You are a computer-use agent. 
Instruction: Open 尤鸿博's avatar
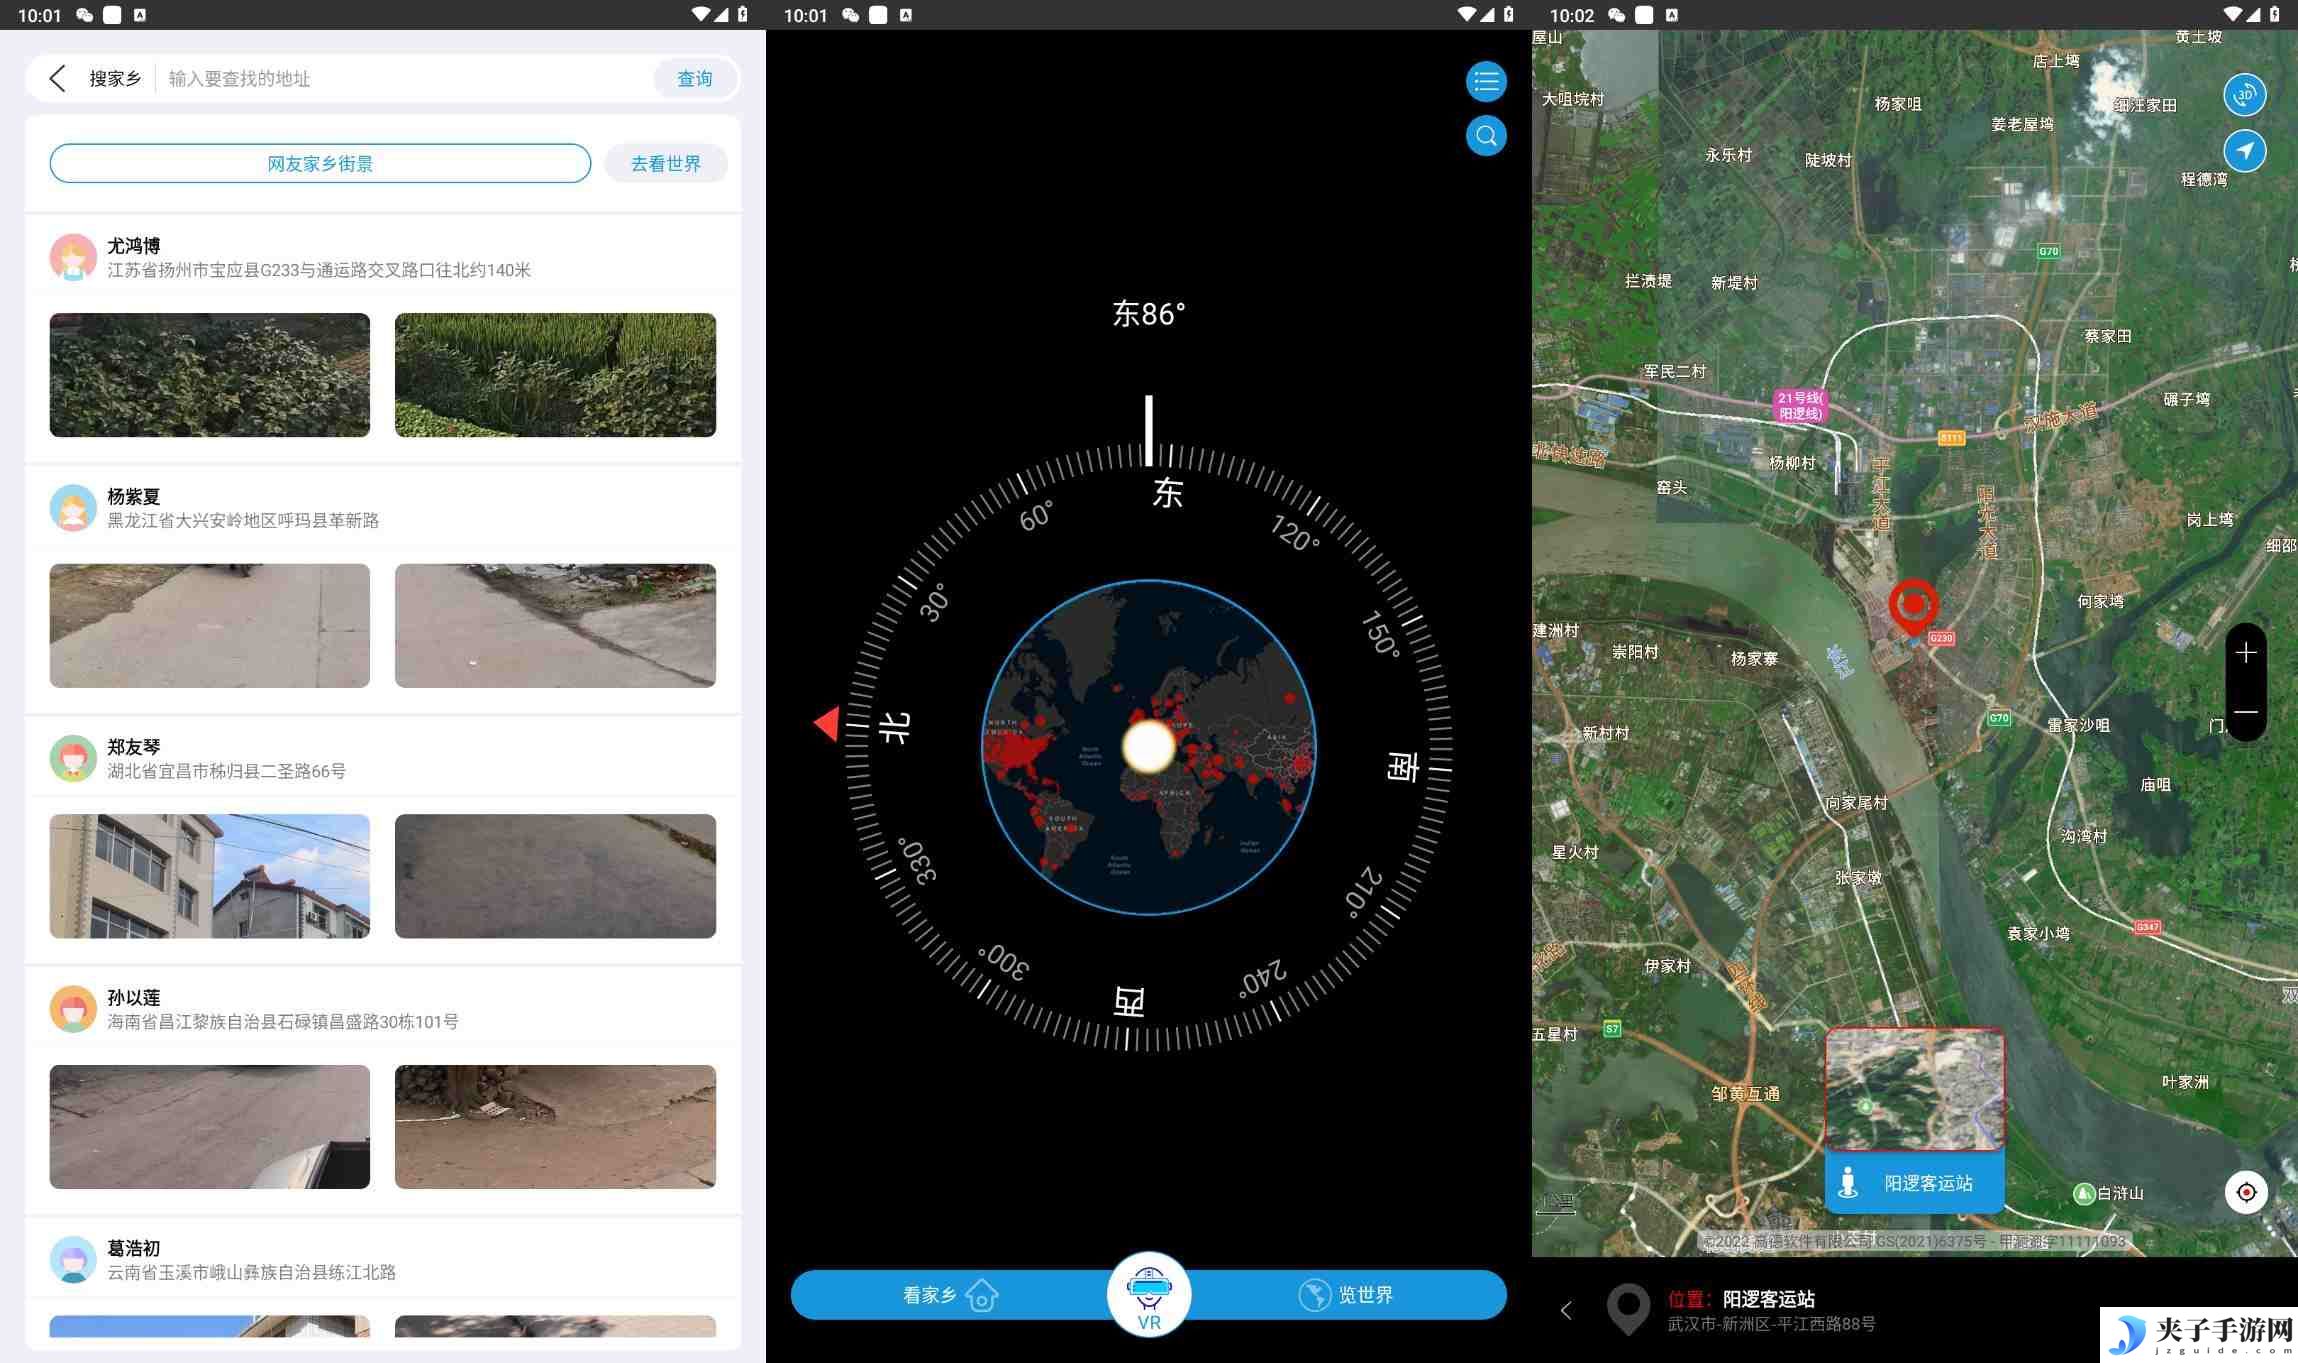click(73, 257)
